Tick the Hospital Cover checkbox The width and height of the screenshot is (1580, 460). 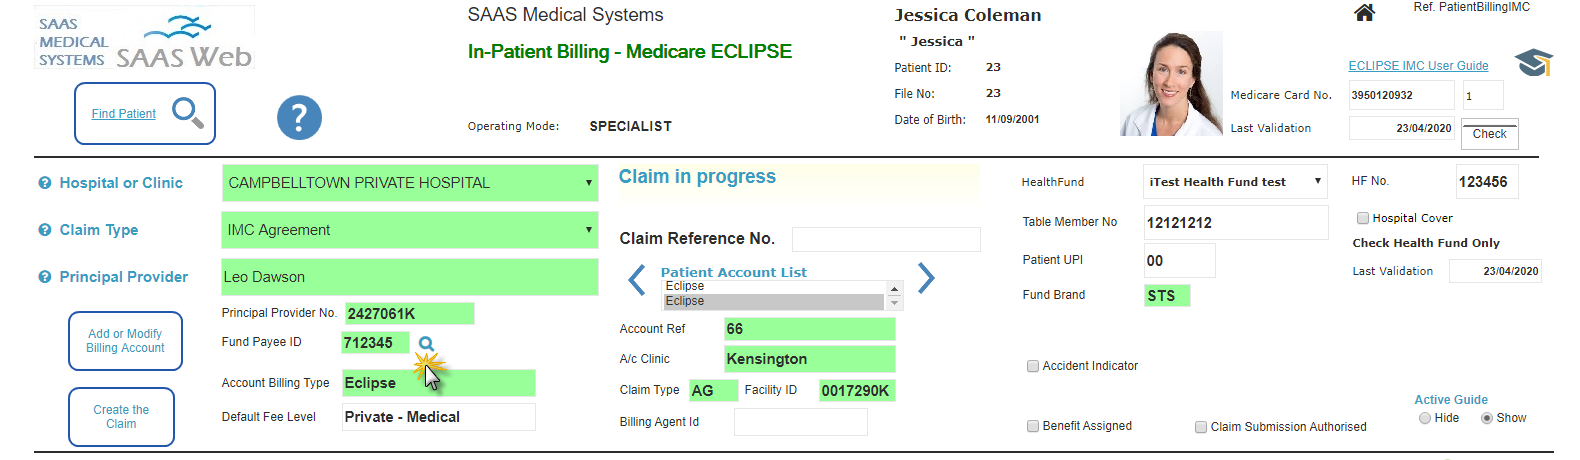tap(1362, 218)
